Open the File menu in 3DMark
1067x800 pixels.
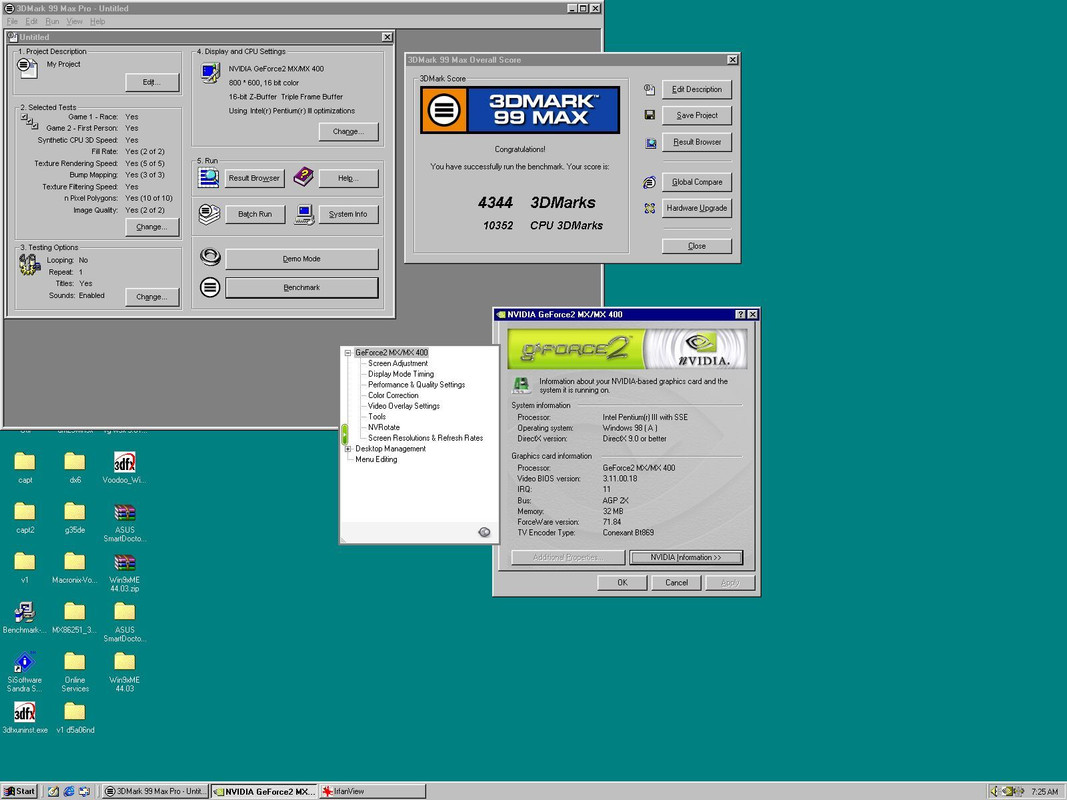click(x=12, y=21)
